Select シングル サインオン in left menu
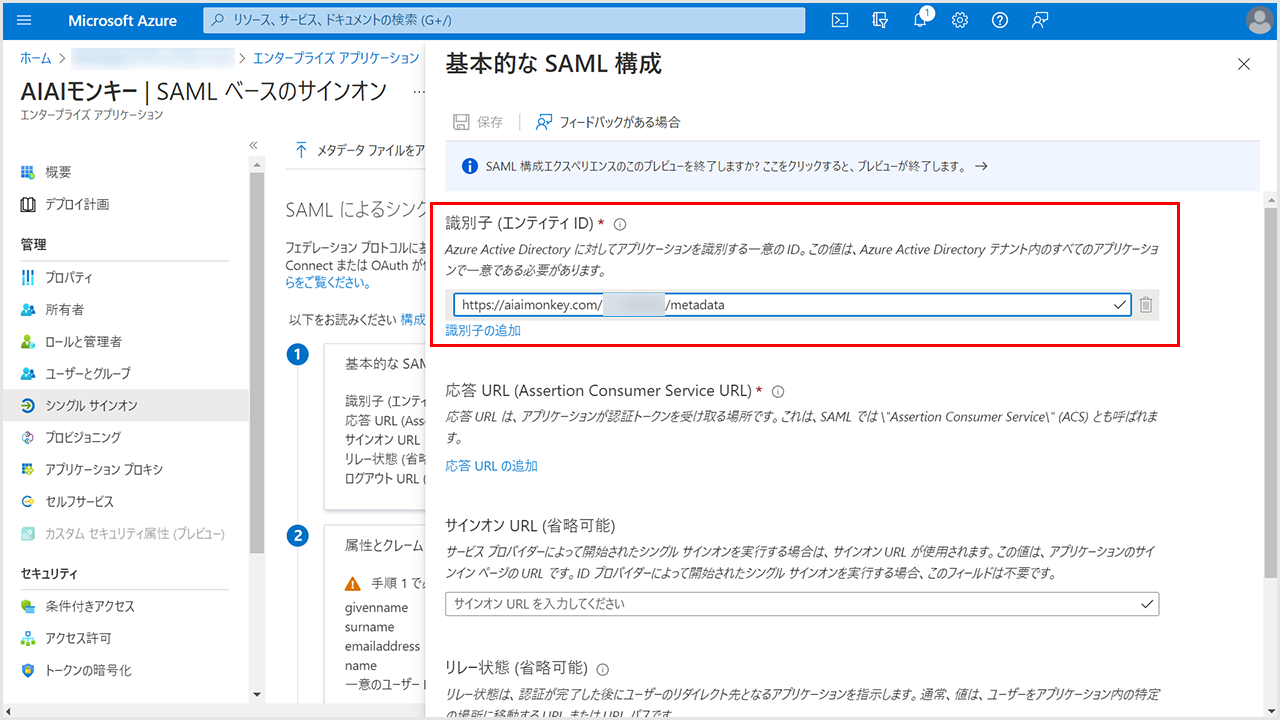Viewport: 1280px width, 720px height. point(91,405)
